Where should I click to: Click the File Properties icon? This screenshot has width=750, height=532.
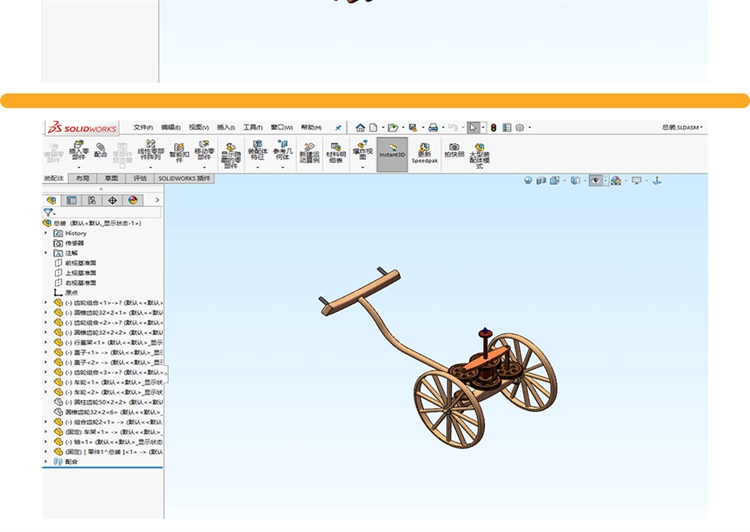point(507,127)
